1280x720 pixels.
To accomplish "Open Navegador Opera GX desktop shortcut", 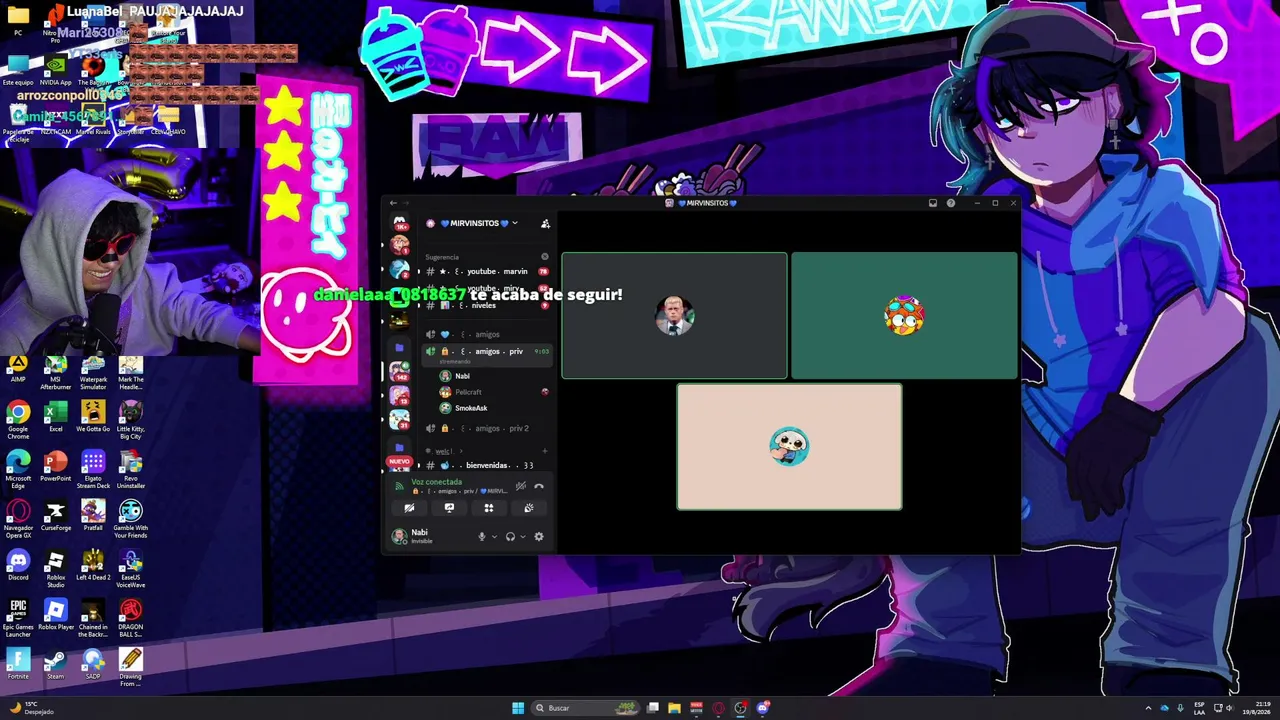I will pos(18,519).
